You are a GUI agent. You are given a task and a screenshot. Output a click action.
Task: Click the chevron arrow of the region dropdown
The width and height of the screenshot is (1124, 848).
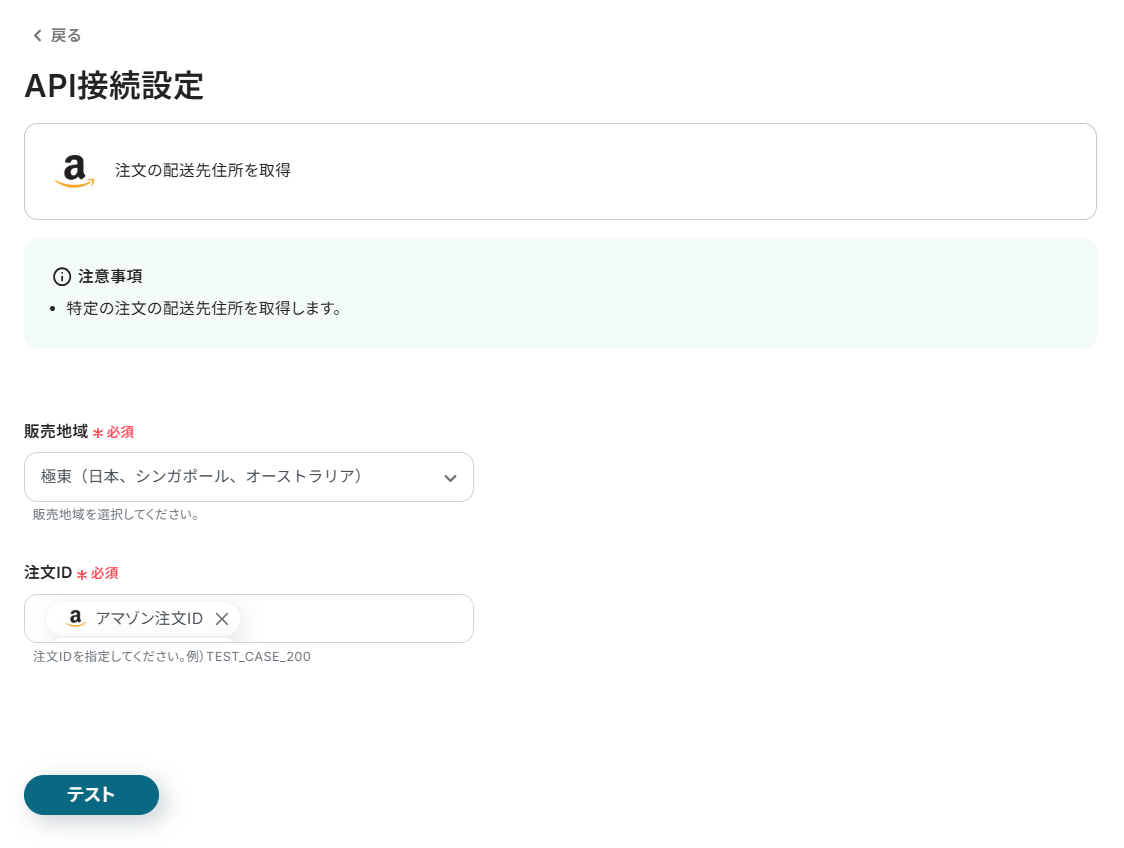point(450,478)
